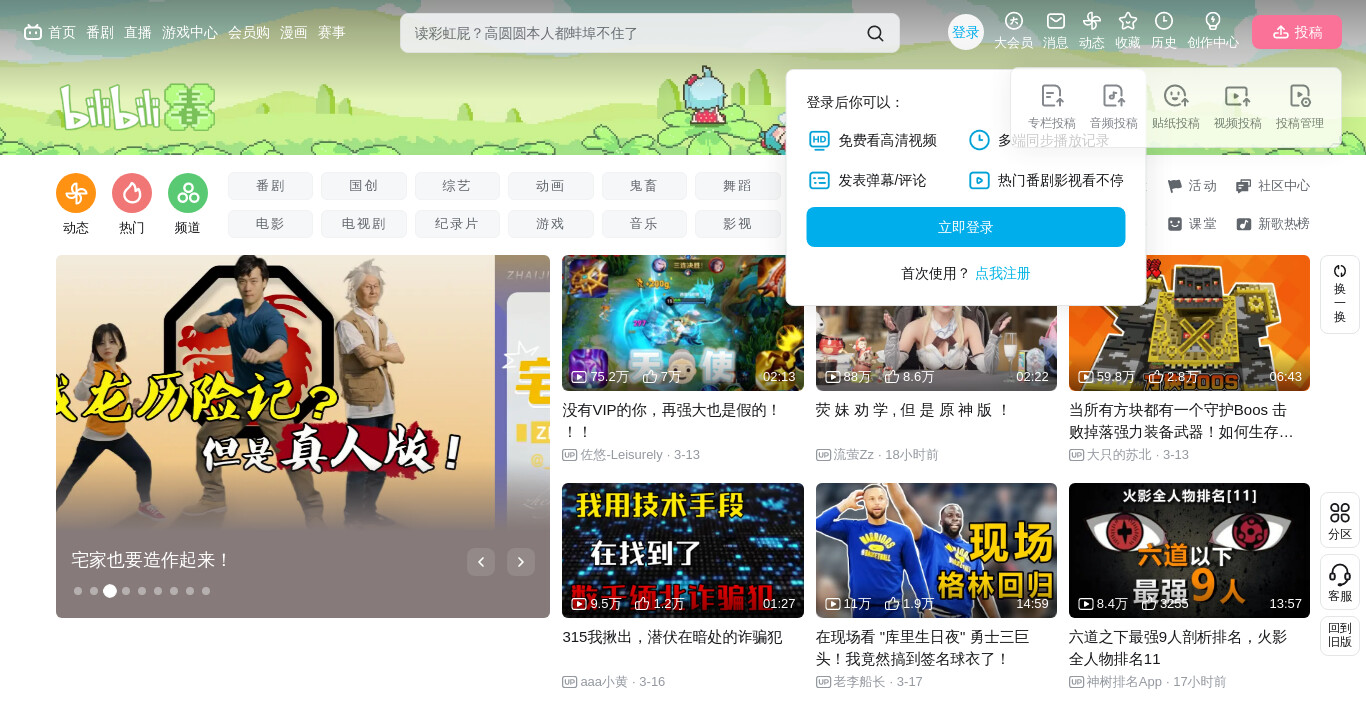Screen dimensions: 1366x728
Task: Click 点我注册 link
Action: [x=1003, y=273]
